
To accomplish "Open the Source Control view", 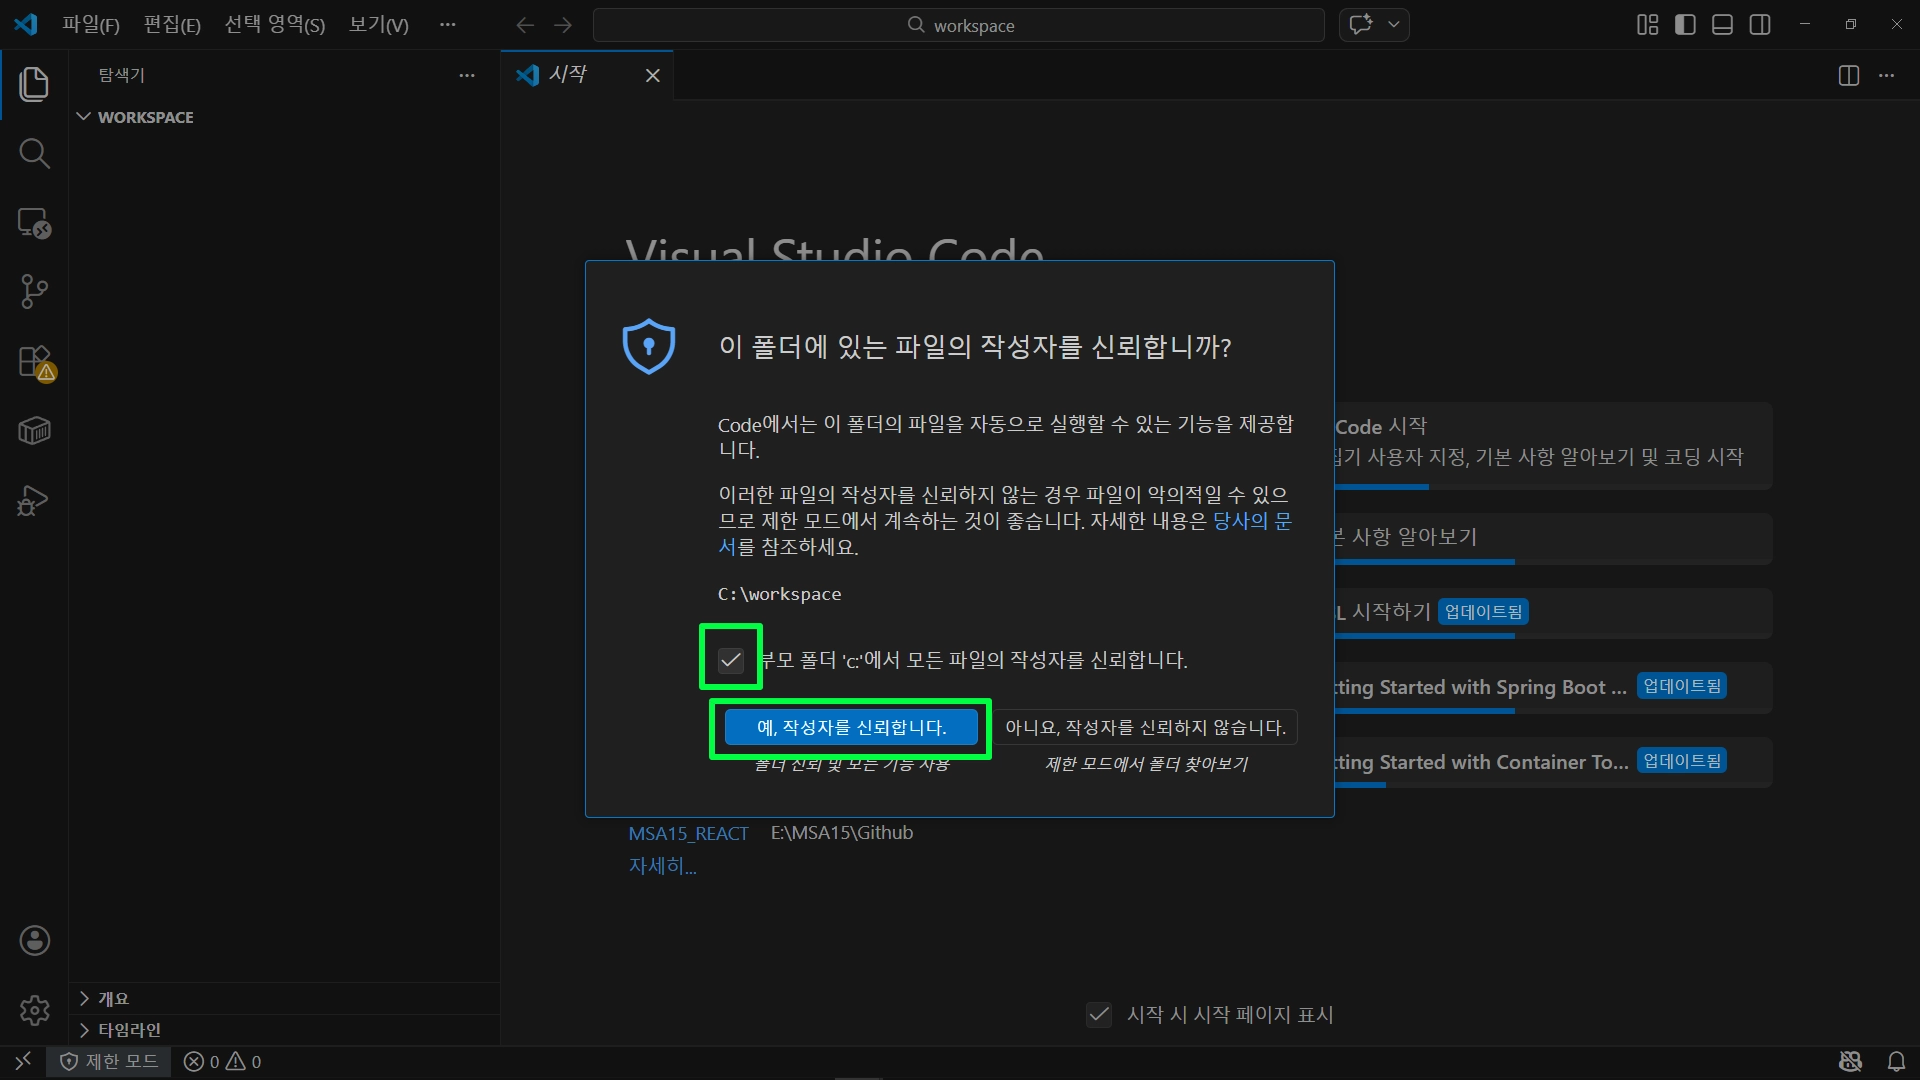I will (x=34, y=291).
